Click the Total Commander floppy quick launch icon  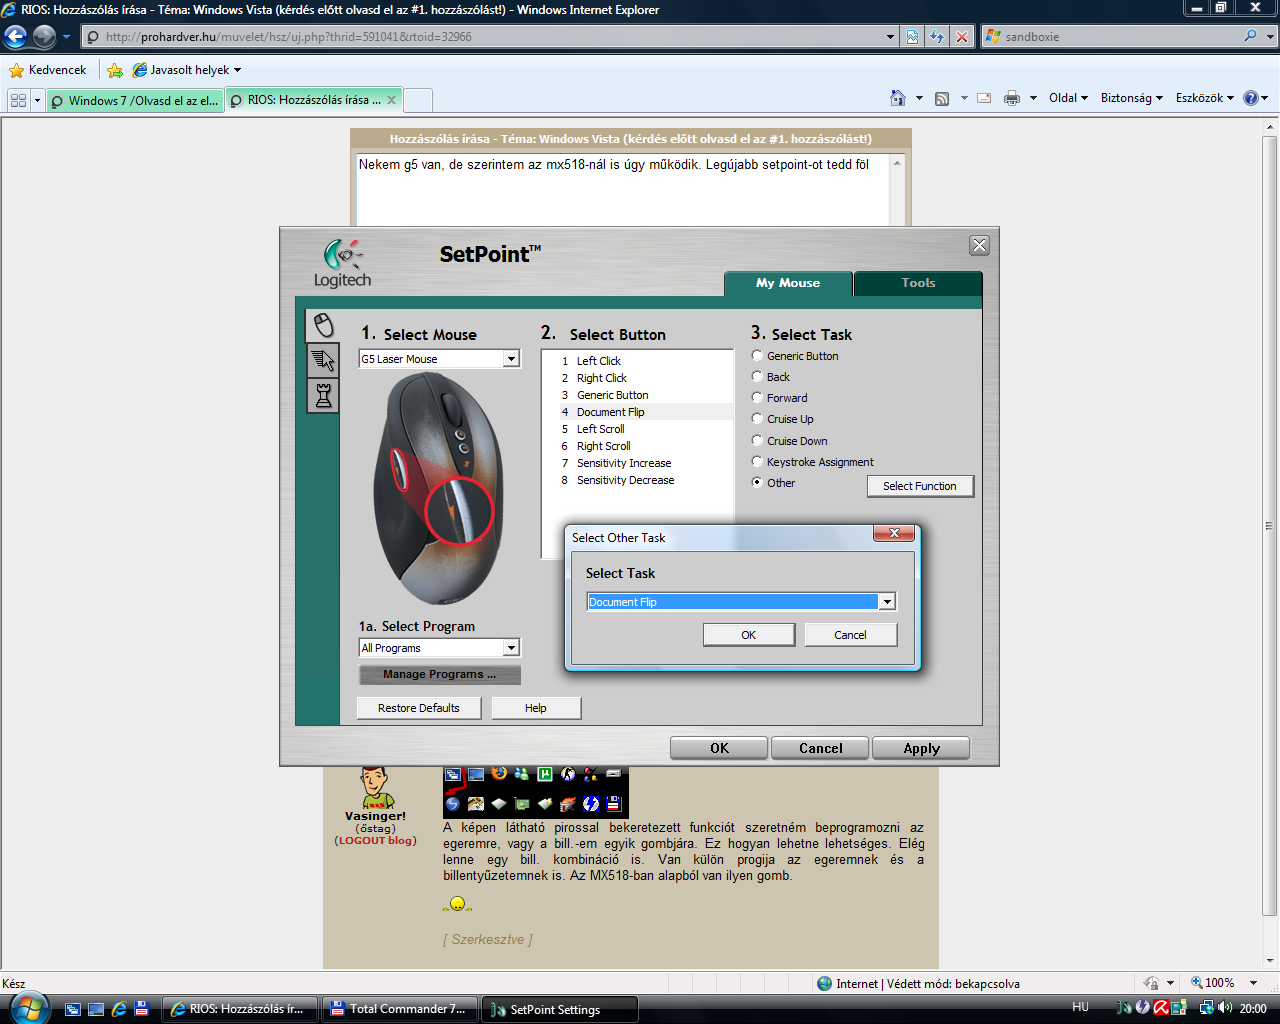pos(142,1009)
